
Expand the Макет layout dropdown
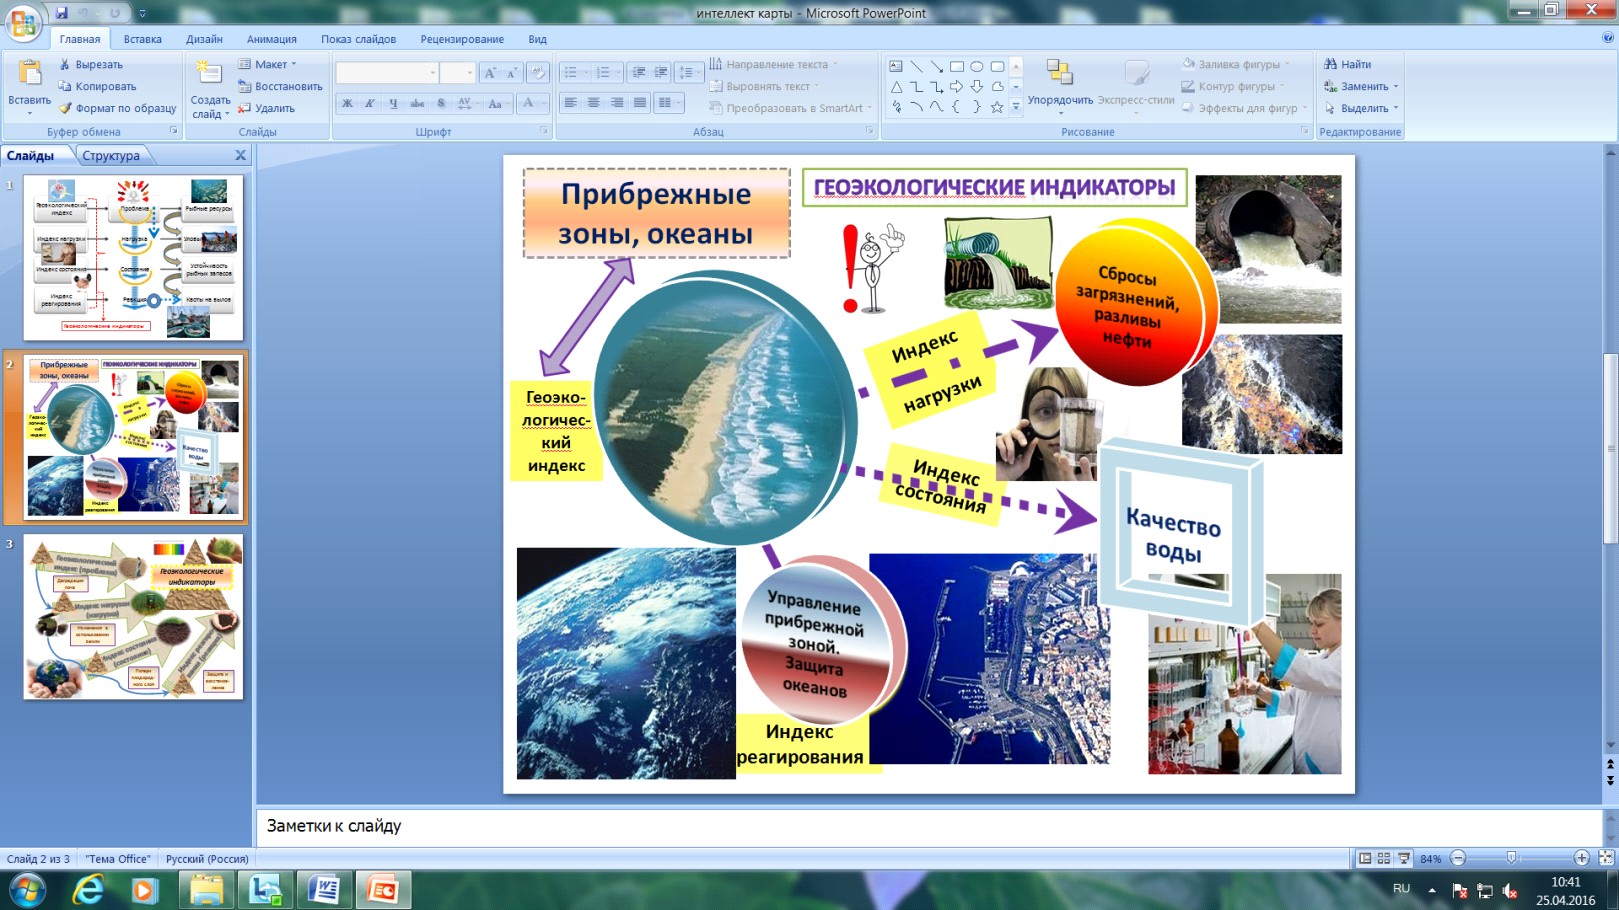[267, 64]
